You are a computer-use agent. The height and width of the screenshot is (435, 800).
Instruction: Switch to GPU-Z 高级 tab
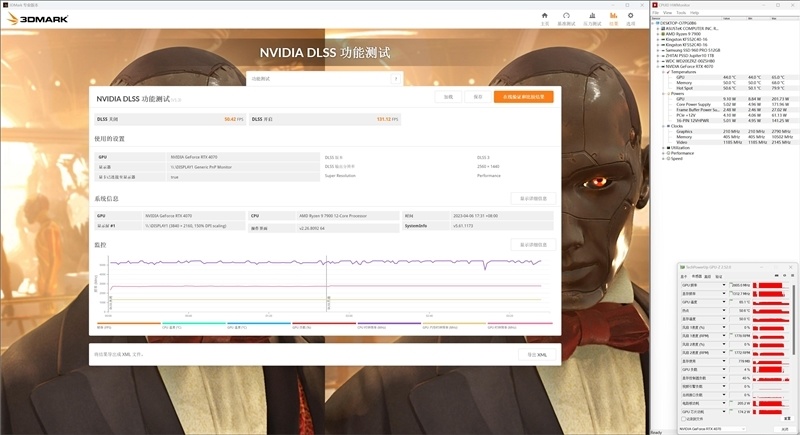pyautogui.click(x=708, y=276)
